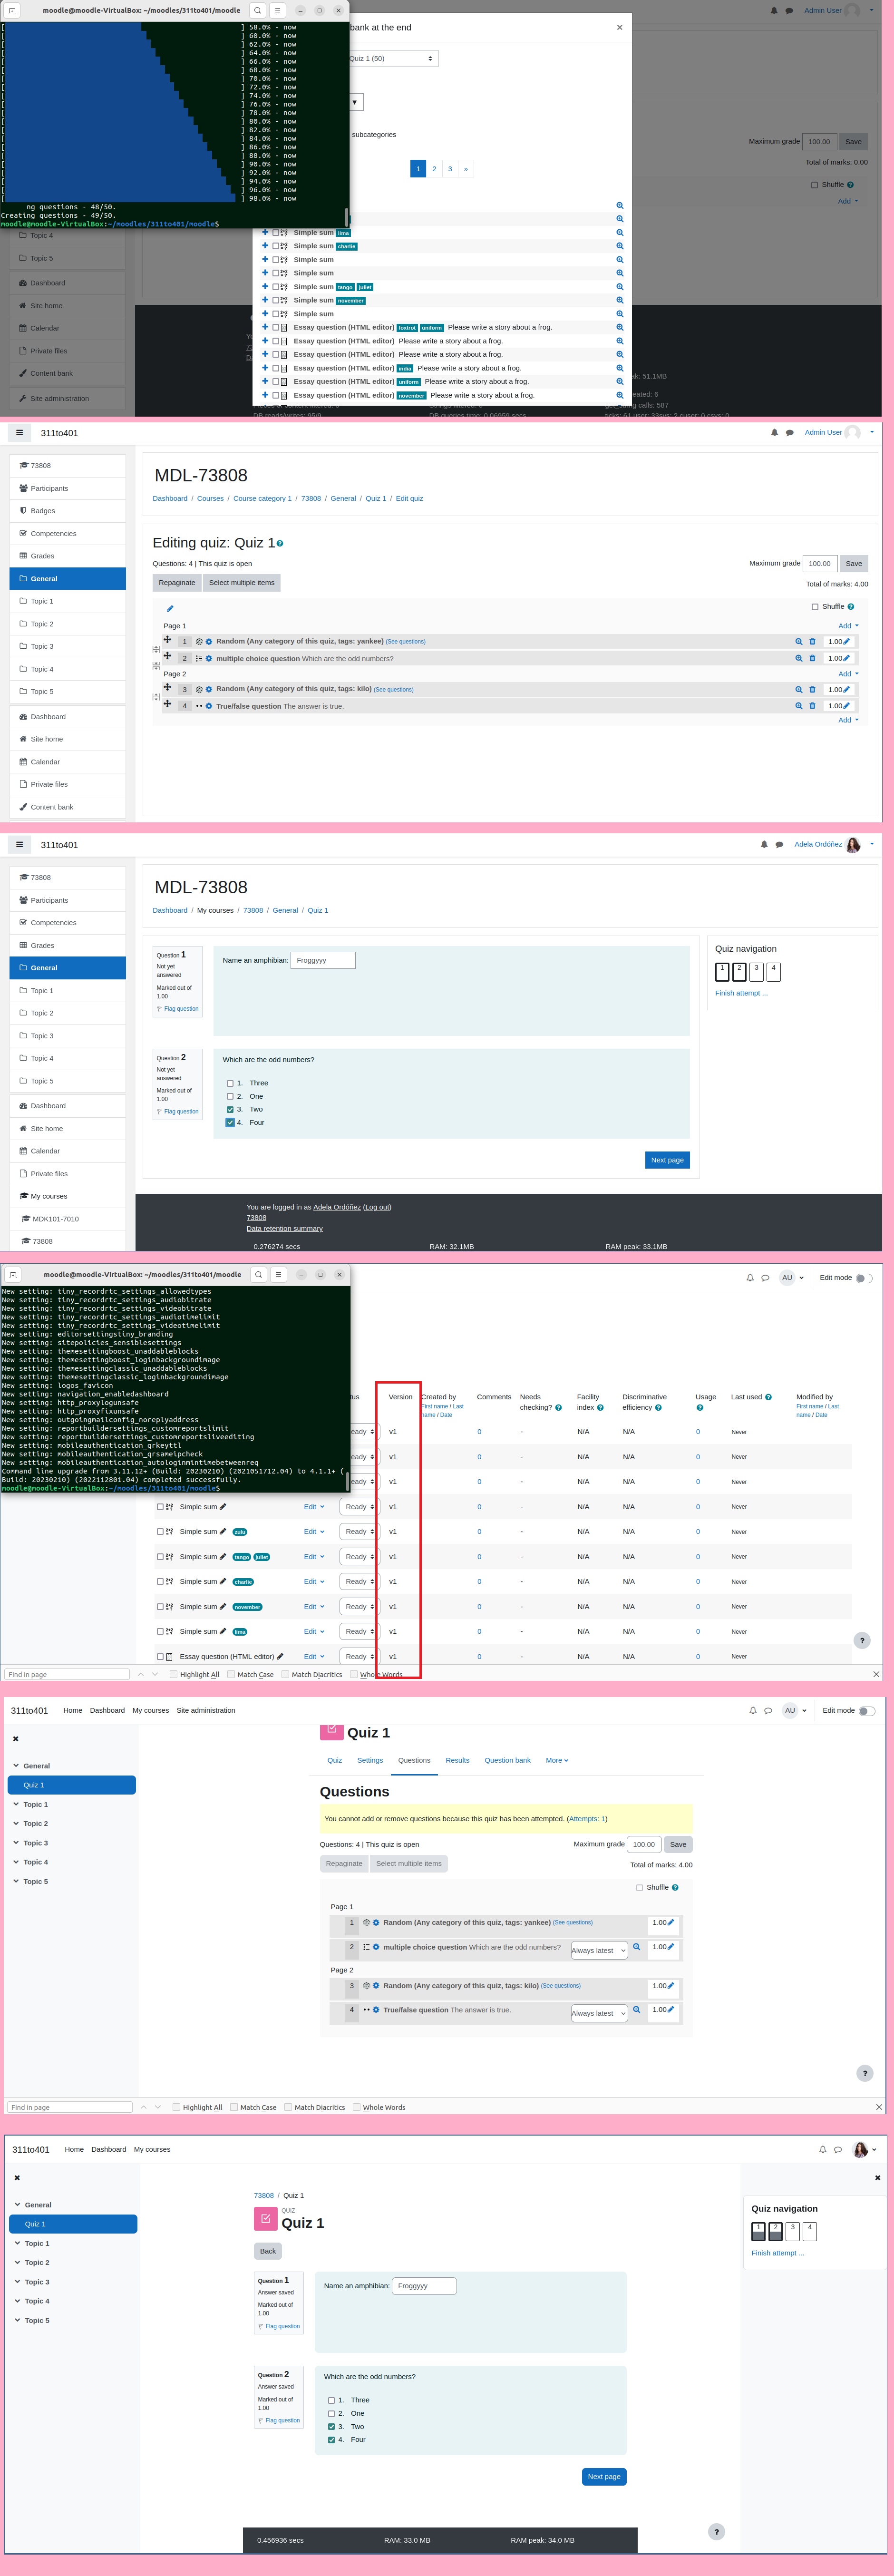Screen dimensions: 894x2576
Task: Open the Attempts: 1 link in warning
Action: 587,1818
